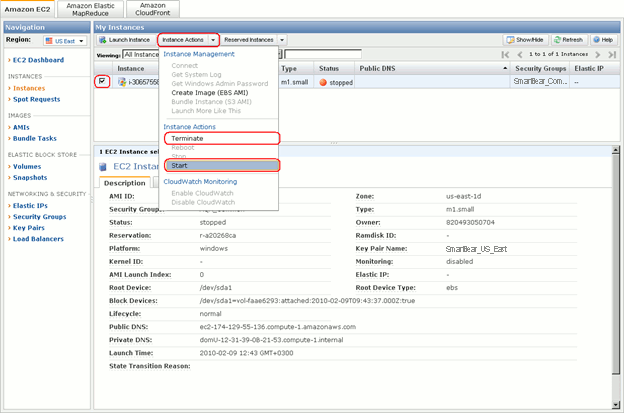Click the Zone us-east-1d value

[464, 196]
